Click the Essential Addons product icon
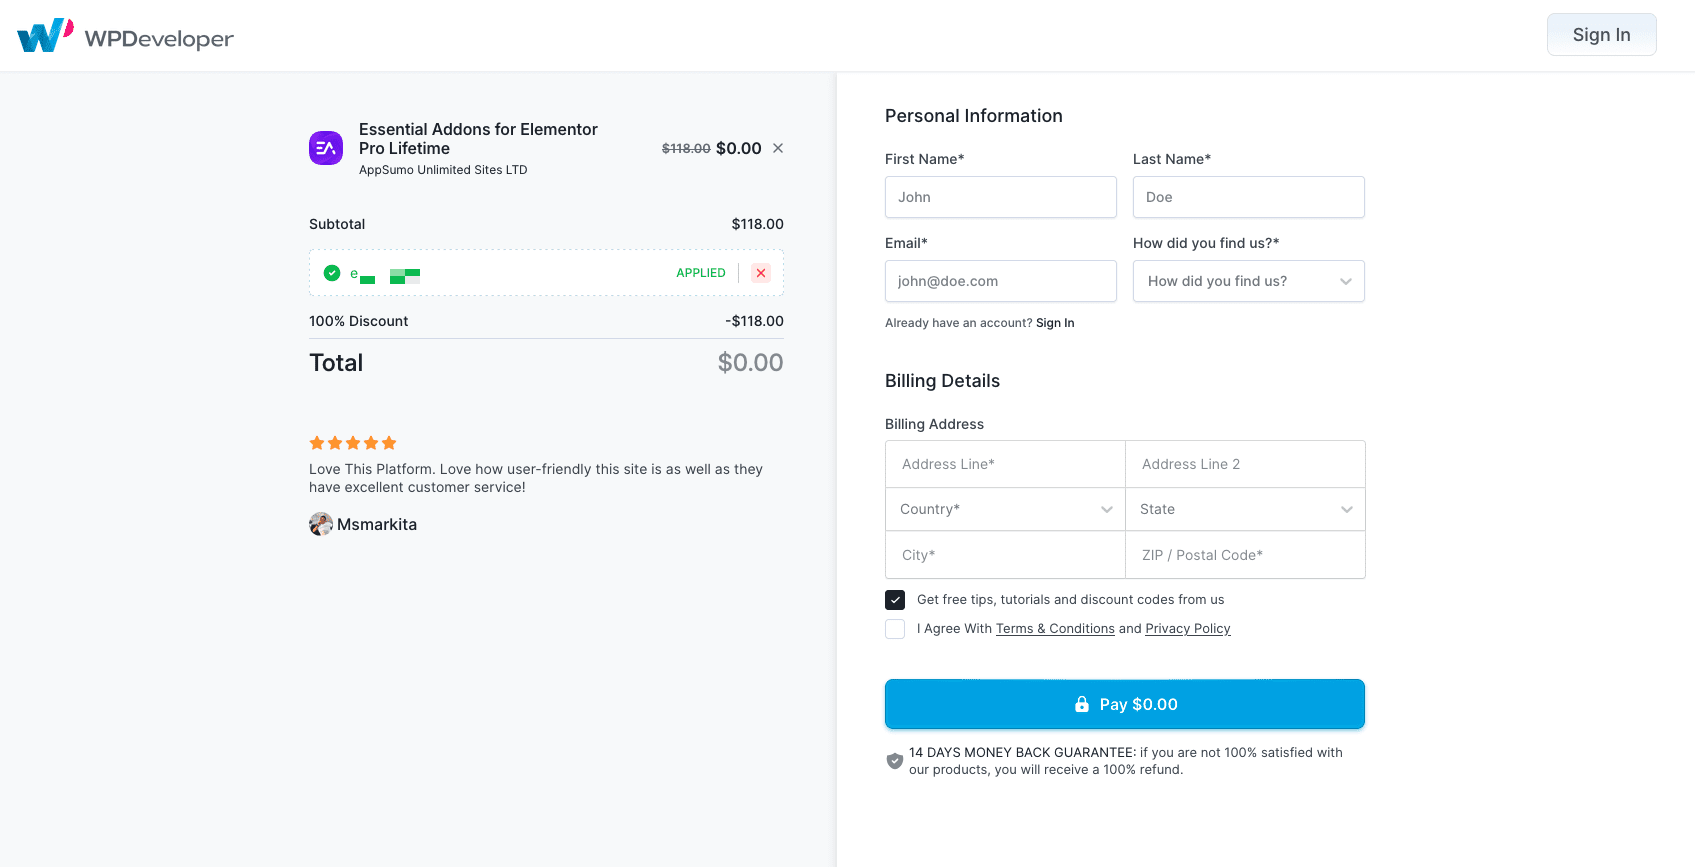This screenshot has height=867, width=1695. click(326, 148)
